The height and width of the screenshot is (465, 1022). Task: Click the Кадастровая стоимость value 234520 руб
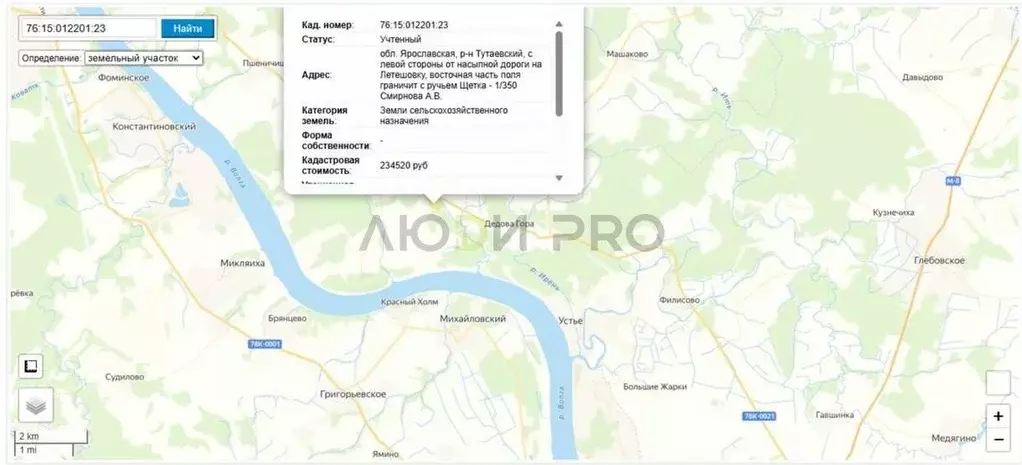click(404, 166)
